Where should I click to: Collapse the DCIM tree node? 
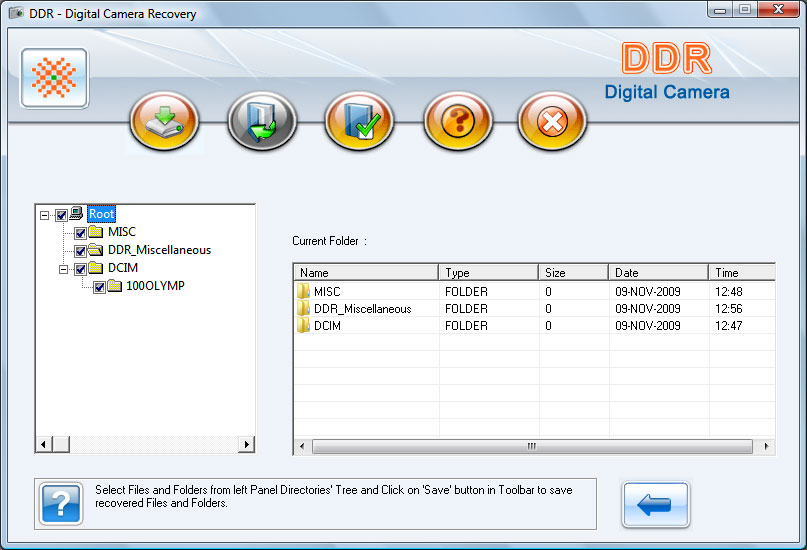(x=64, y=269)
